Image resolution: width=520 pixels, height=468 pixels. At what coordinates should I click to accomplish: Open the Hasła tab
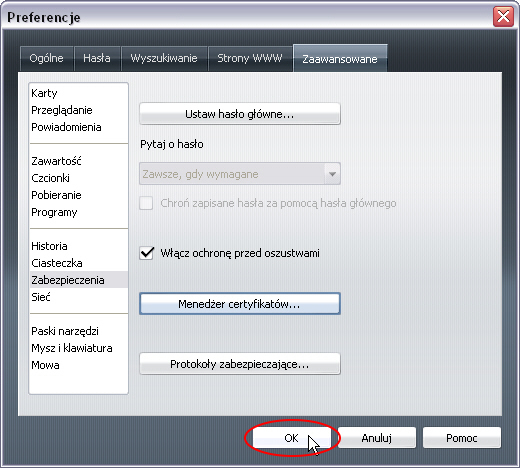[97, 58]
